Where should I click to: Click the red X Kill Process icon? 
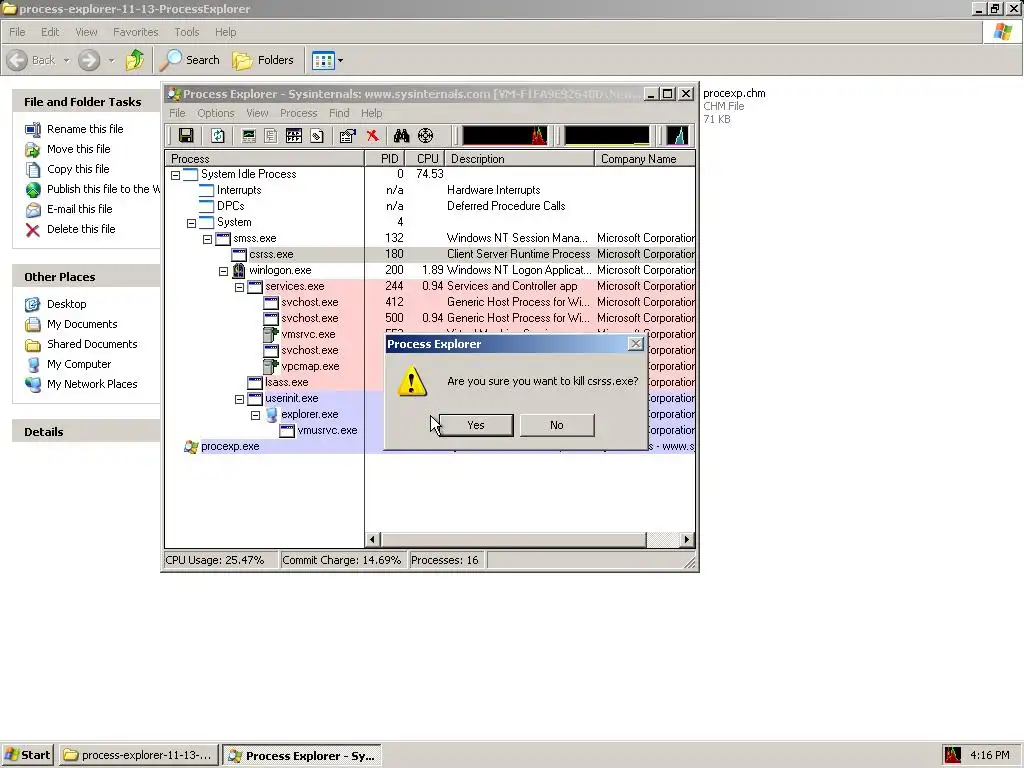click(372, 136)
